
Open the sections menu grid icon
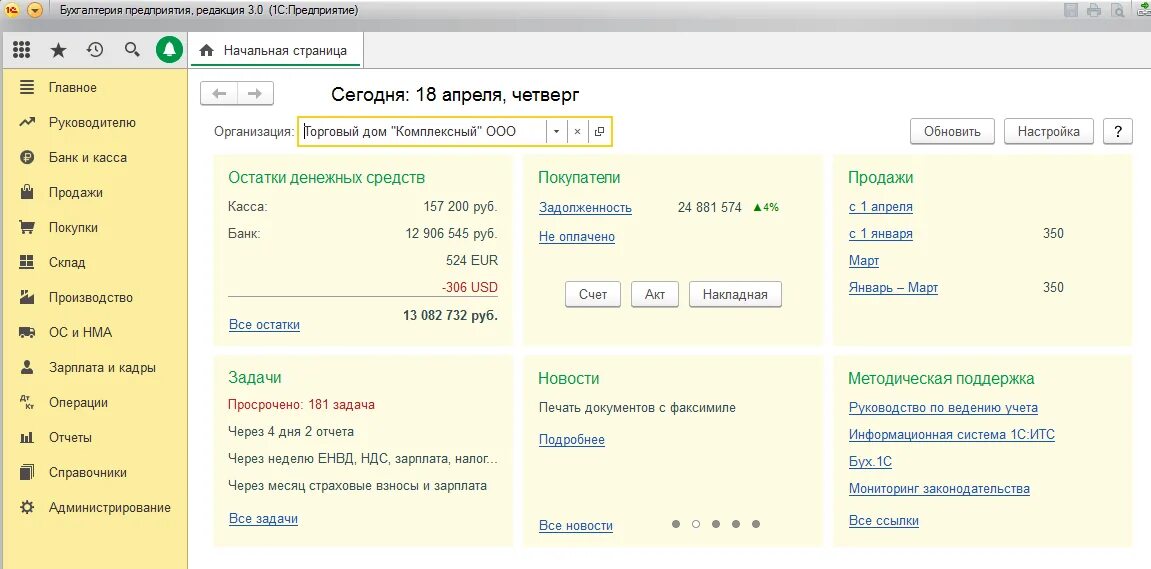[x=21, y=50]
